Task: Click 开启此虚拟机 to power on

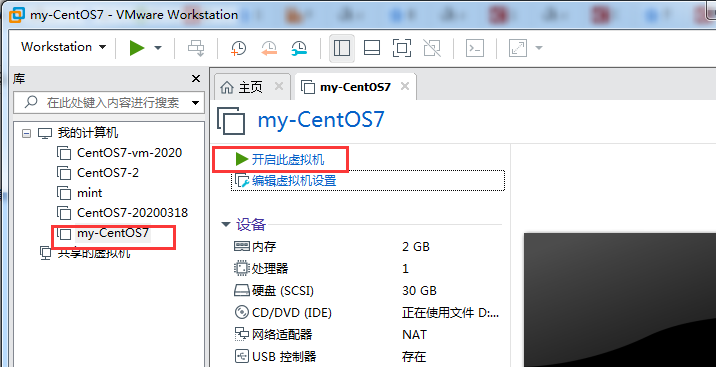Action: pos(288,159)
